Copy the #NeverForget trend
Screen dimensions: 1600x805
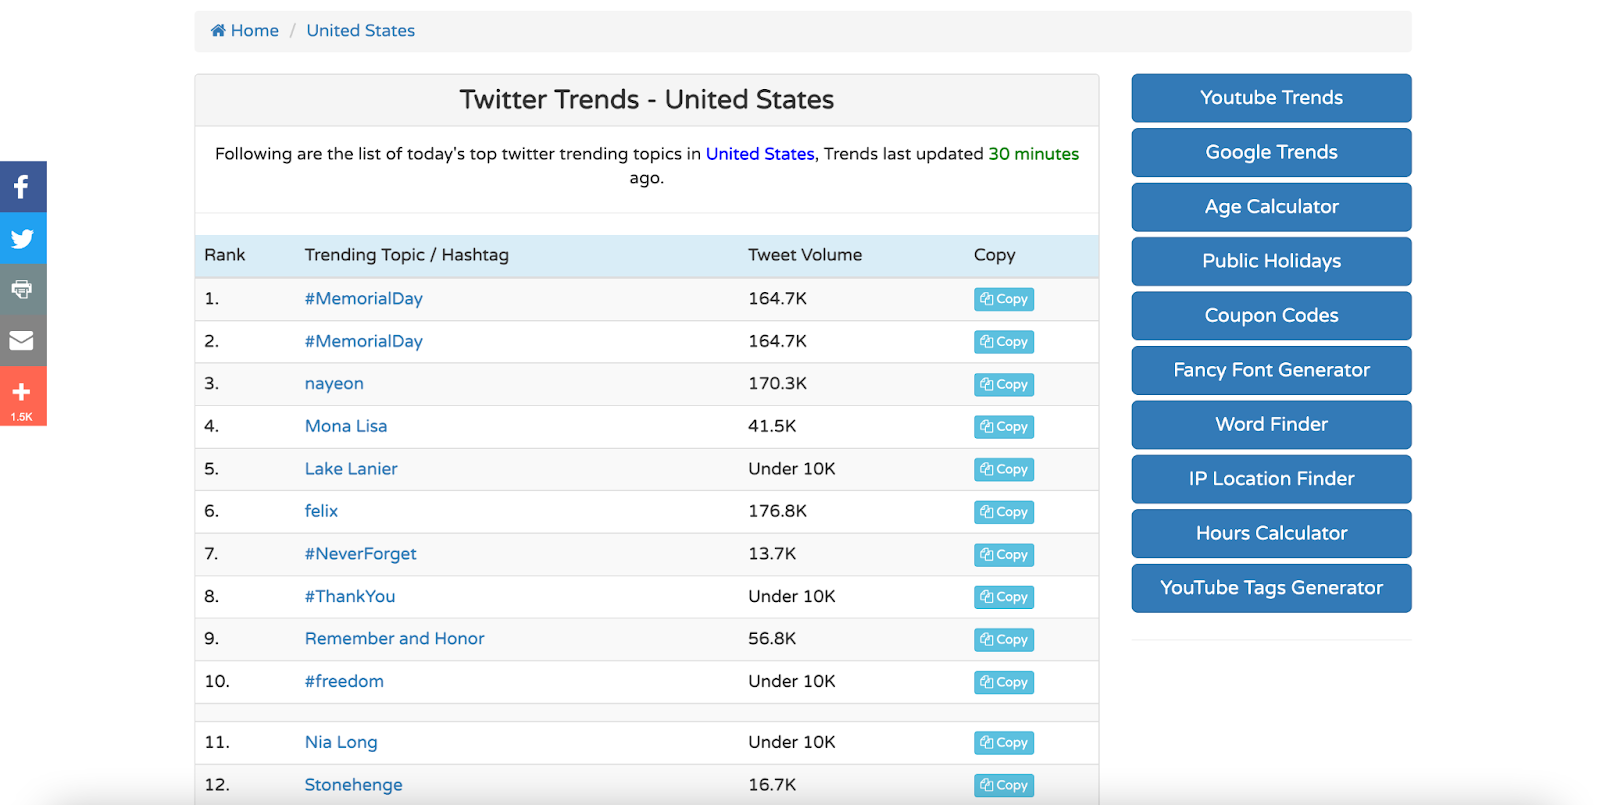pyautogui.click(x=1004, y=555)
